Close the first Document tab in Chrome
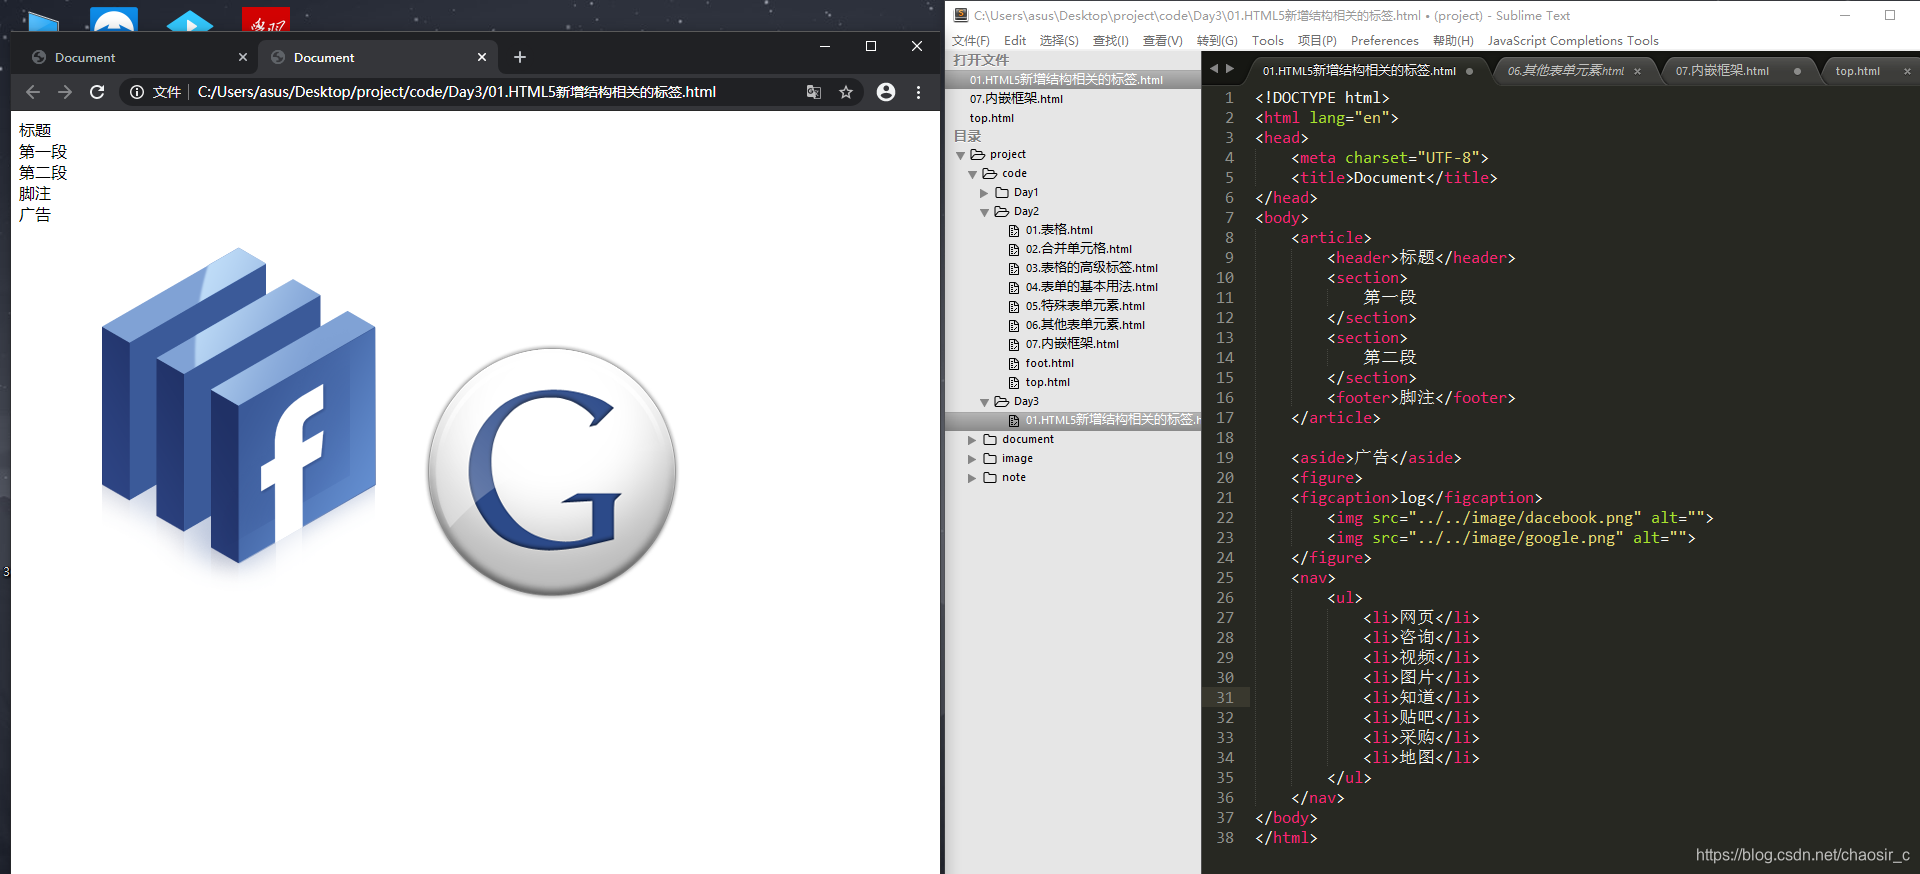Viewport: 1920px width, 874px height. [243, 57]
